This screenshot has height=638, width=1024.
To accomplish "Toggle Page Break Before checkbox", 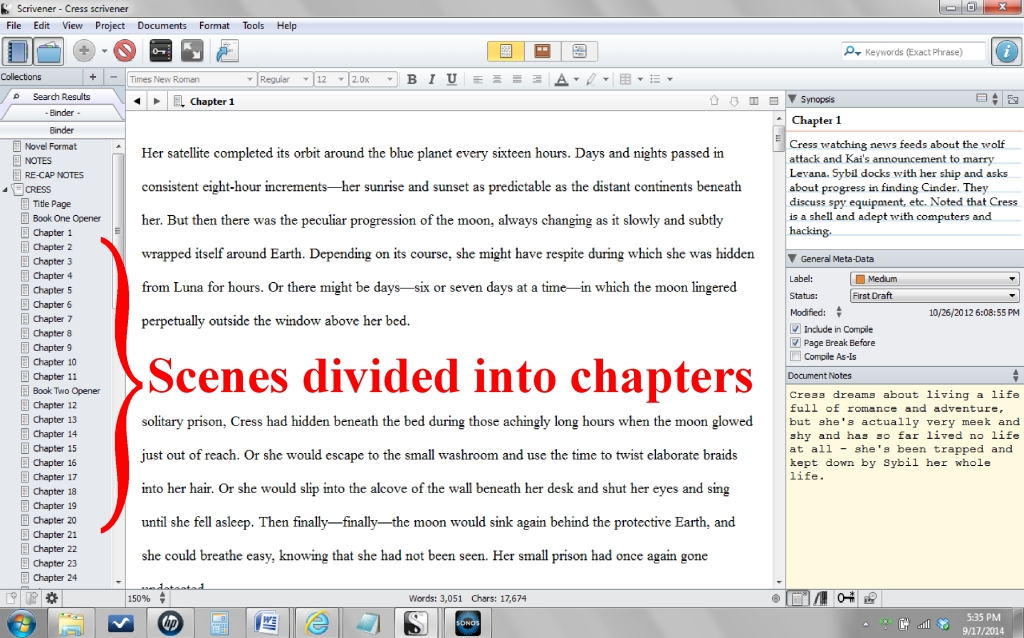I will (795, 342).
